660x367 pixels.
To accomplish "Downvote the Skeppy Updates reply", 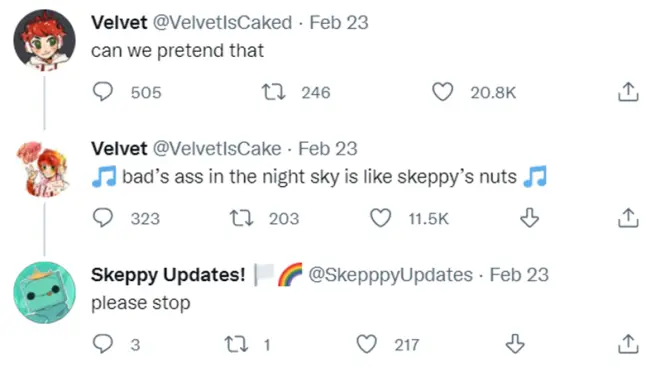I will point(515,344).
